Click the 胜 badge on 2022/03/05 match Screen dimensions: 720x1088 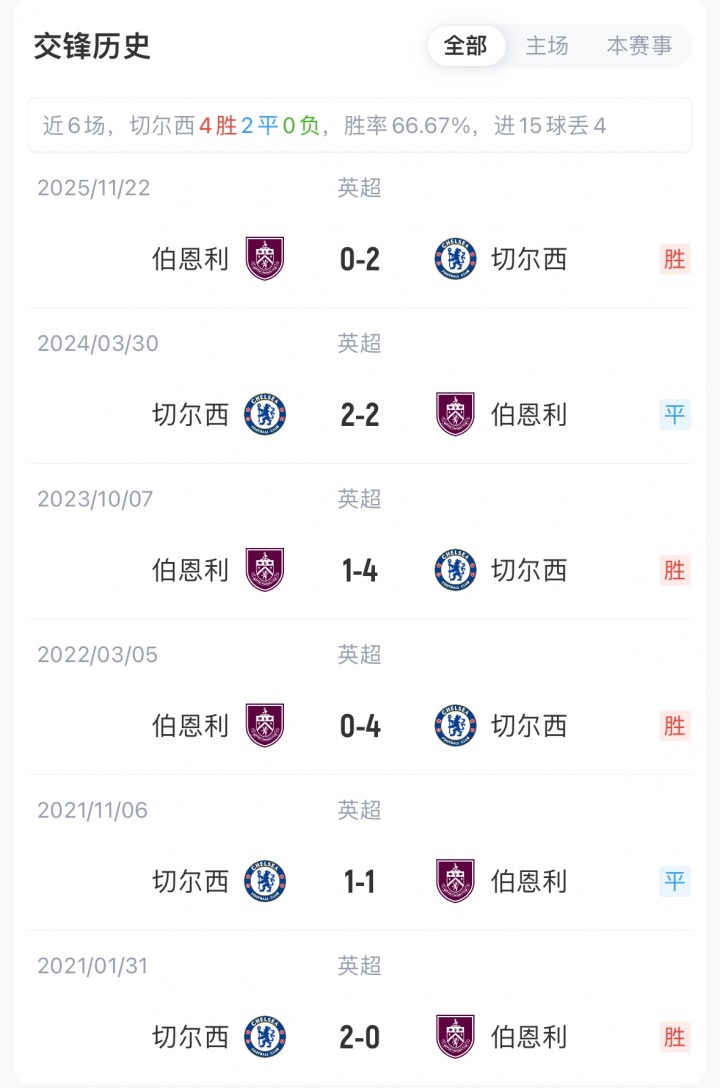click(x=675, y=726)
